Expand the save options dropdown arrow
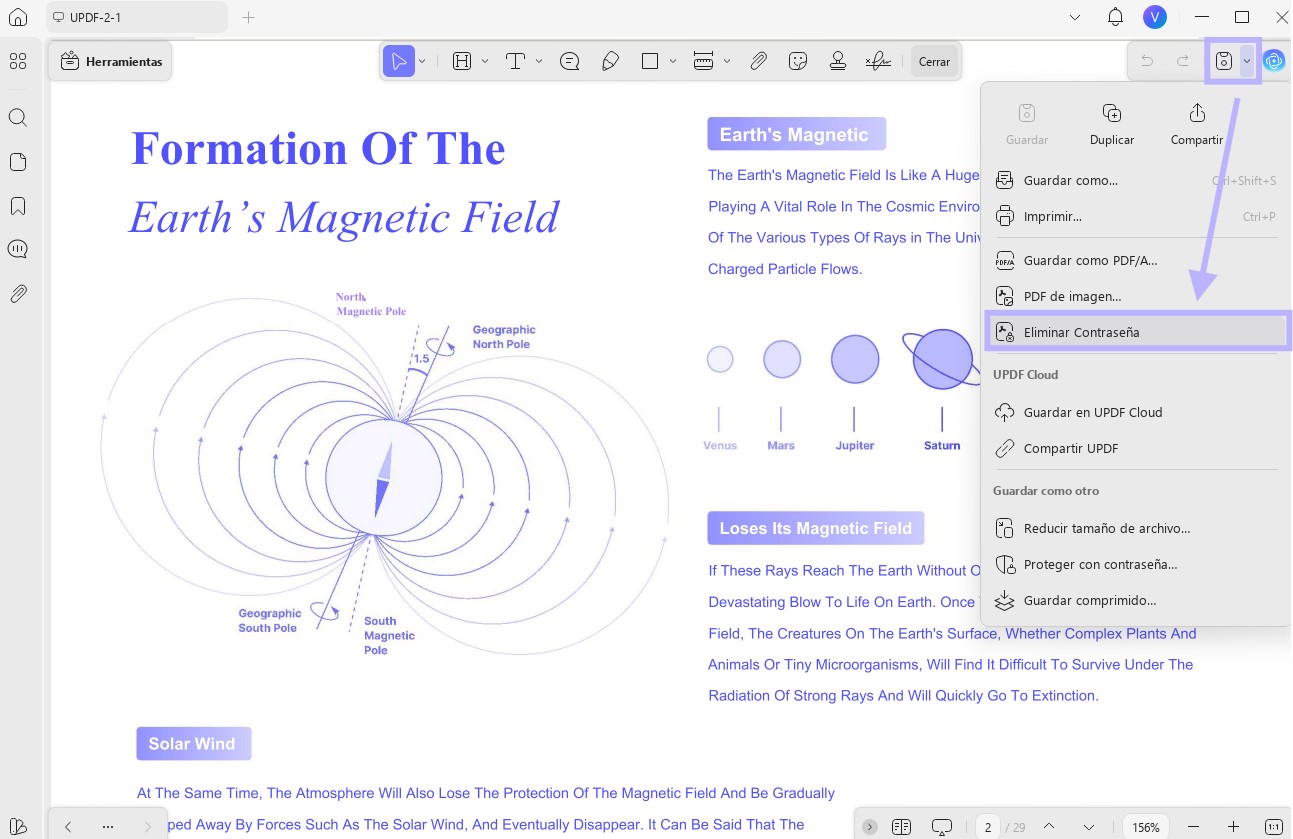The image size is (1293, 839). pos(1247,61)
